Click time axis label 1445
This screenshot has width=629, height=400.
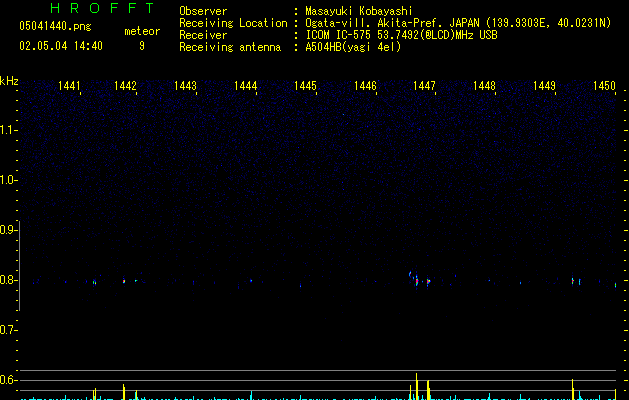(x=305, y=86)
